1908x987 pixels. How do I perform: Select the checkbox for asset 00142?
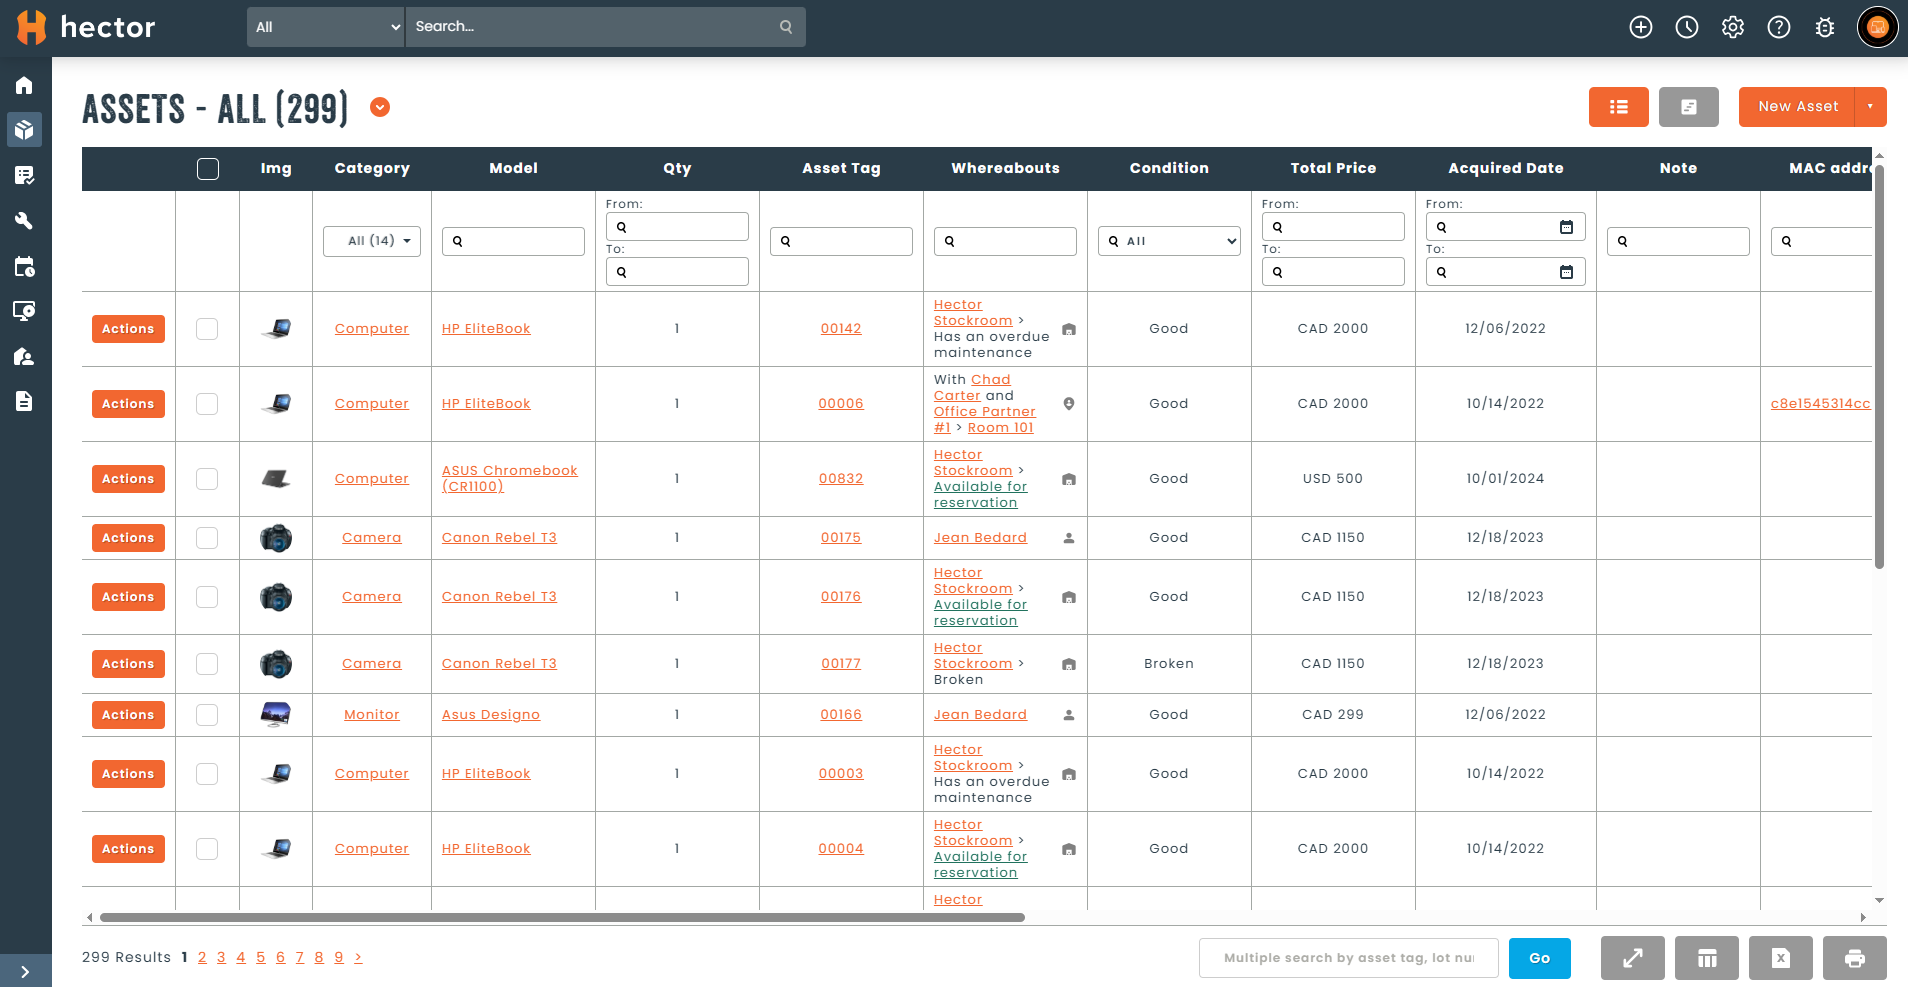pos(207,328)
